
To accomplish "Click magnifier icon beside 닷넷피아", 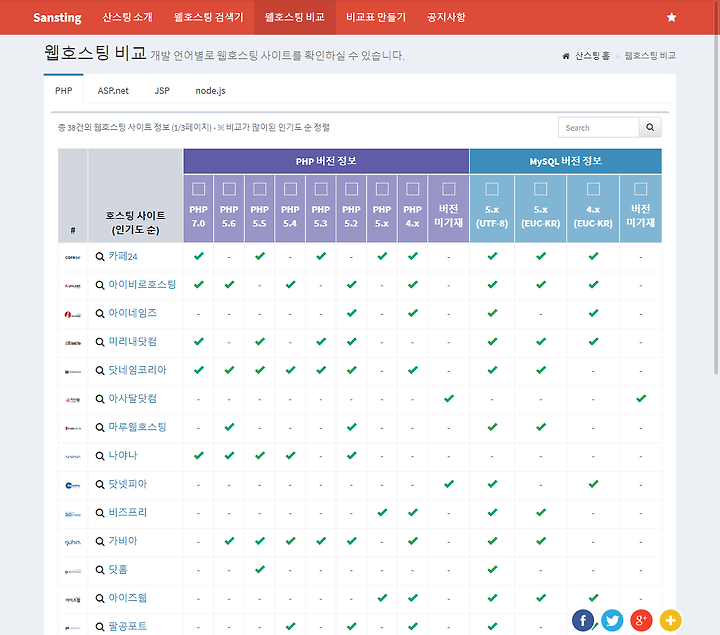I will pos(100,484).
